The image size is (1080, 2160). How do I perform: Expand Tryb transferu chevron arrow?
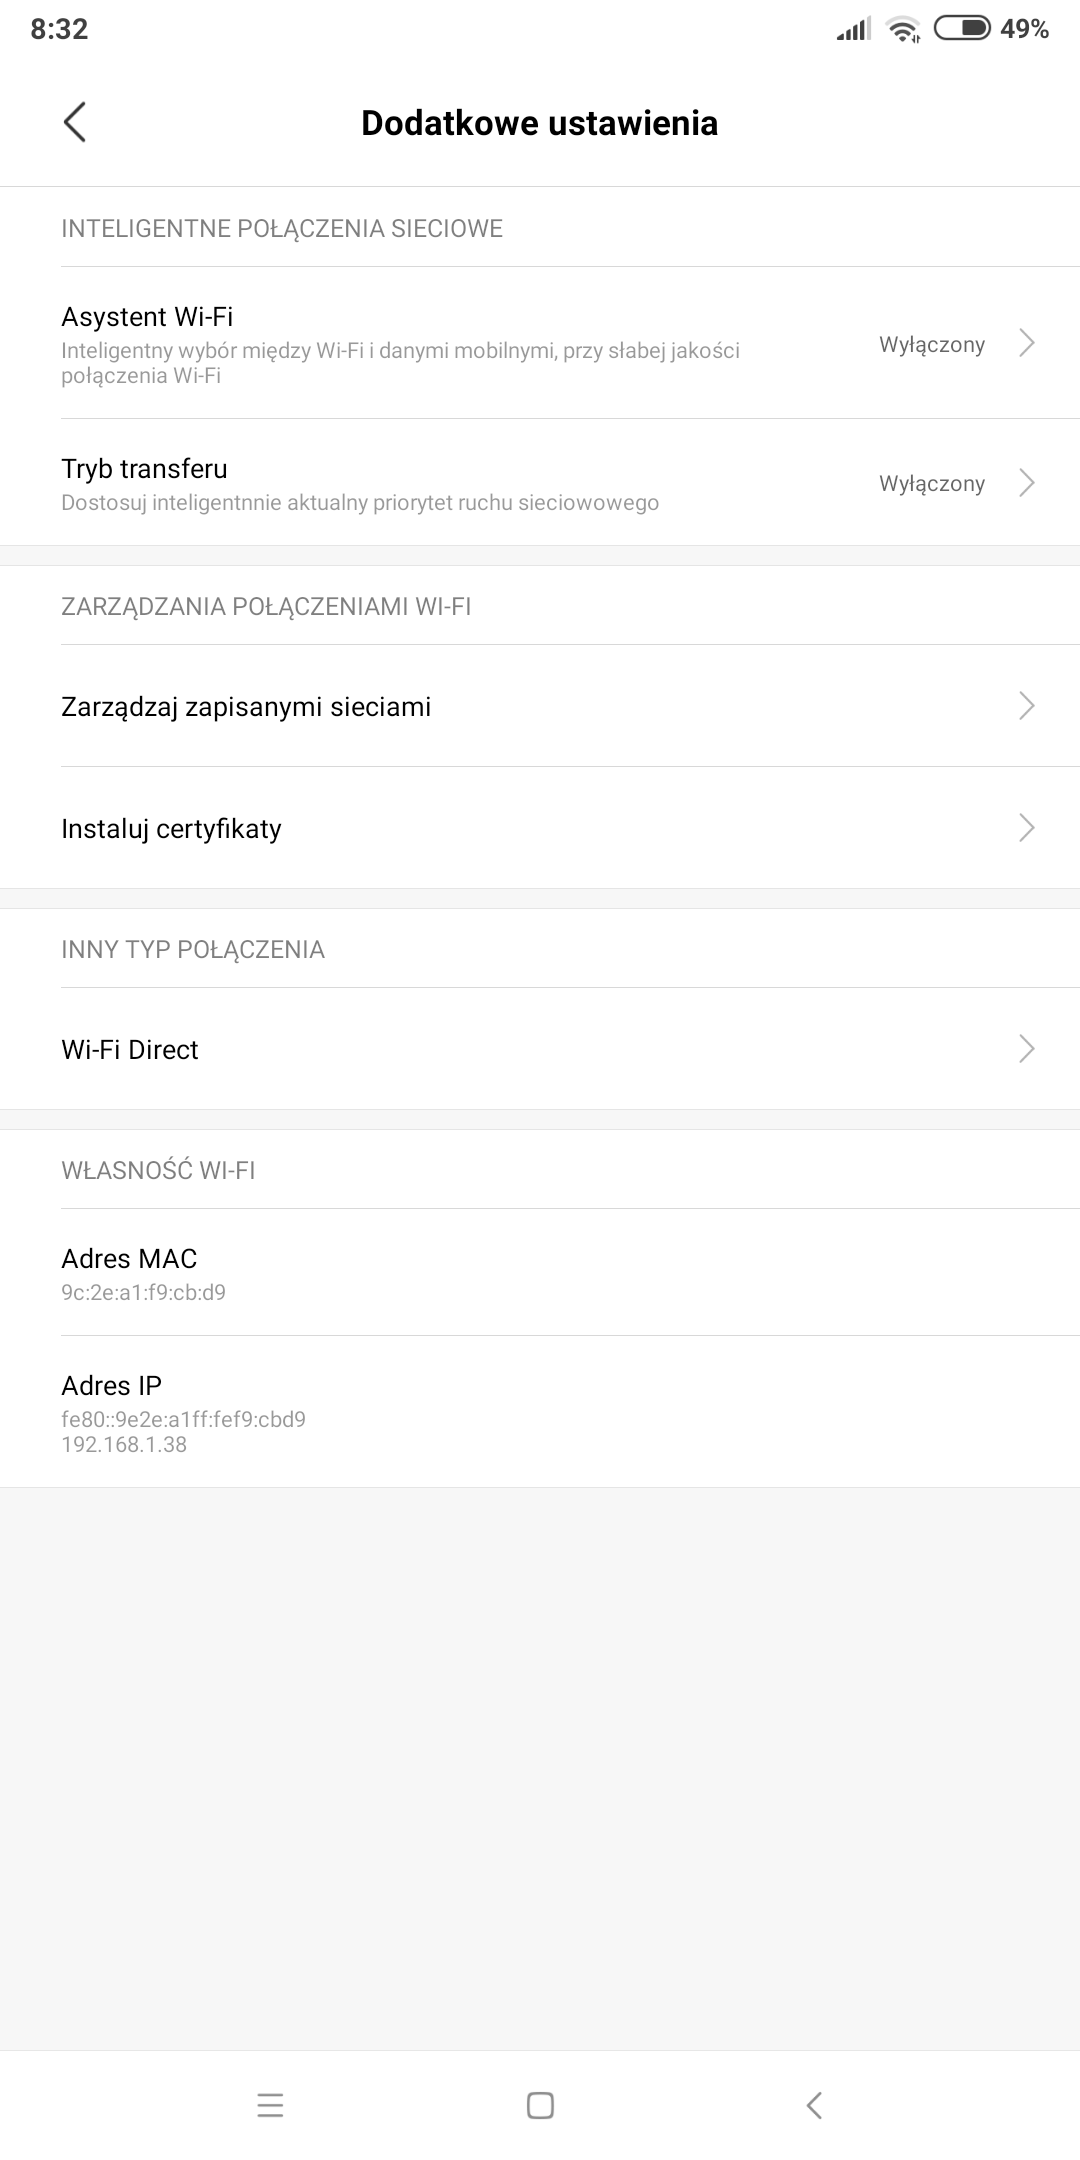point(1026,483)
